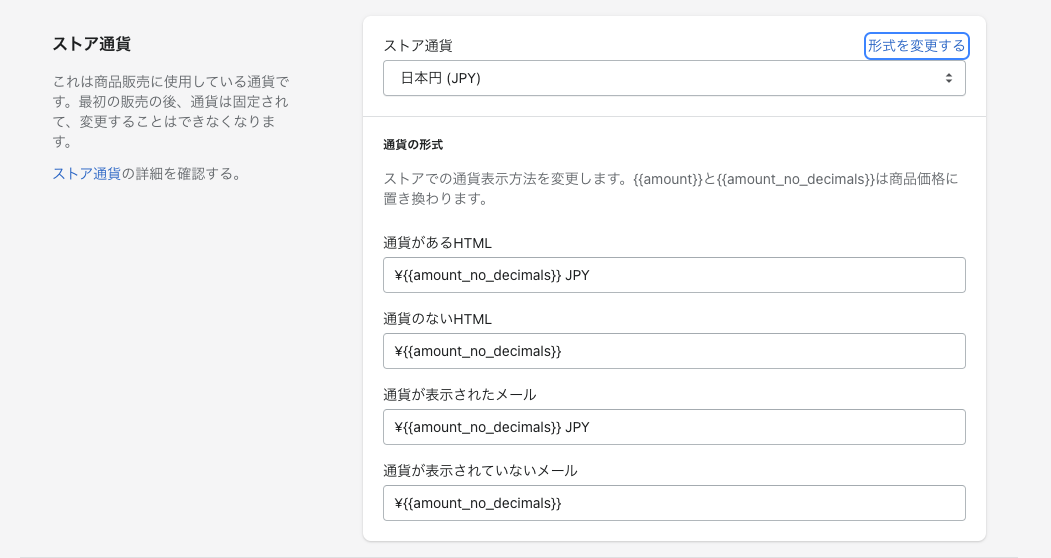Click the の詳細を確認する text
Viewport: 1051px width, 558px height.
point(181,174)
